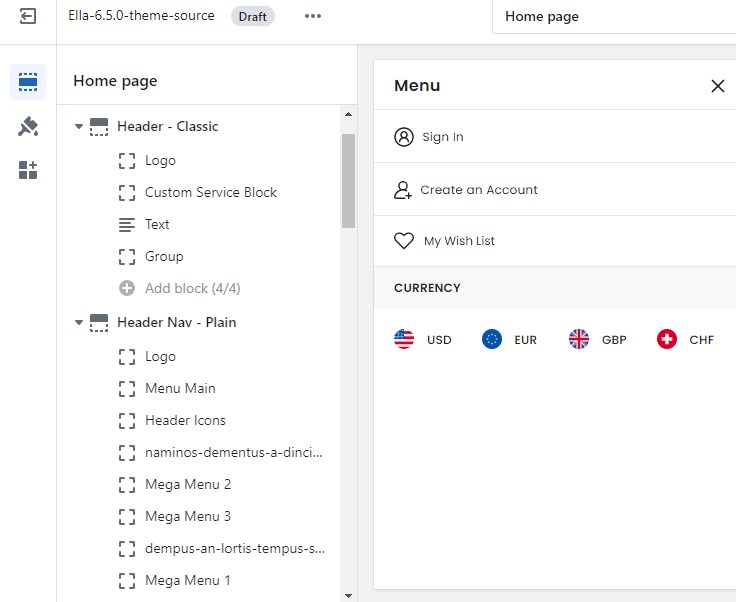Image resolution: width=736 pixels, height=602 pixels.
Task: Click the Header Nav - Plain section title
Action: point(176,322)
